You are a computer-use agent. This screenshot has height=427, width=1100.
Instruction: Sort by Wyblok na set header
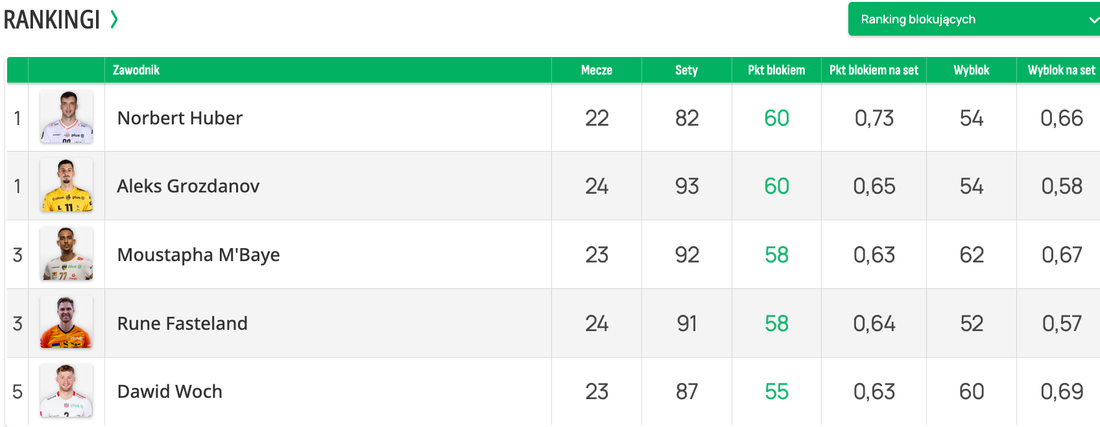1061,70
